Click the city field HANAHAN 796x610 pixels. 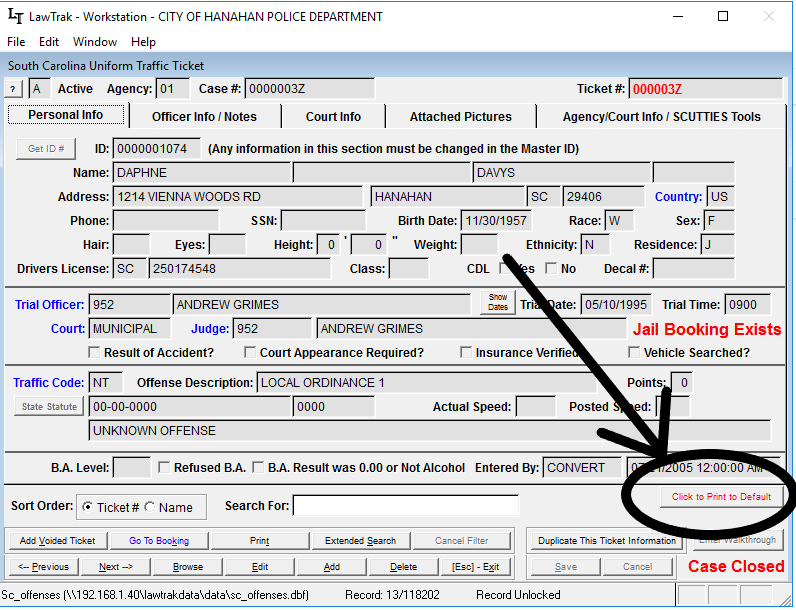point(448,196)
